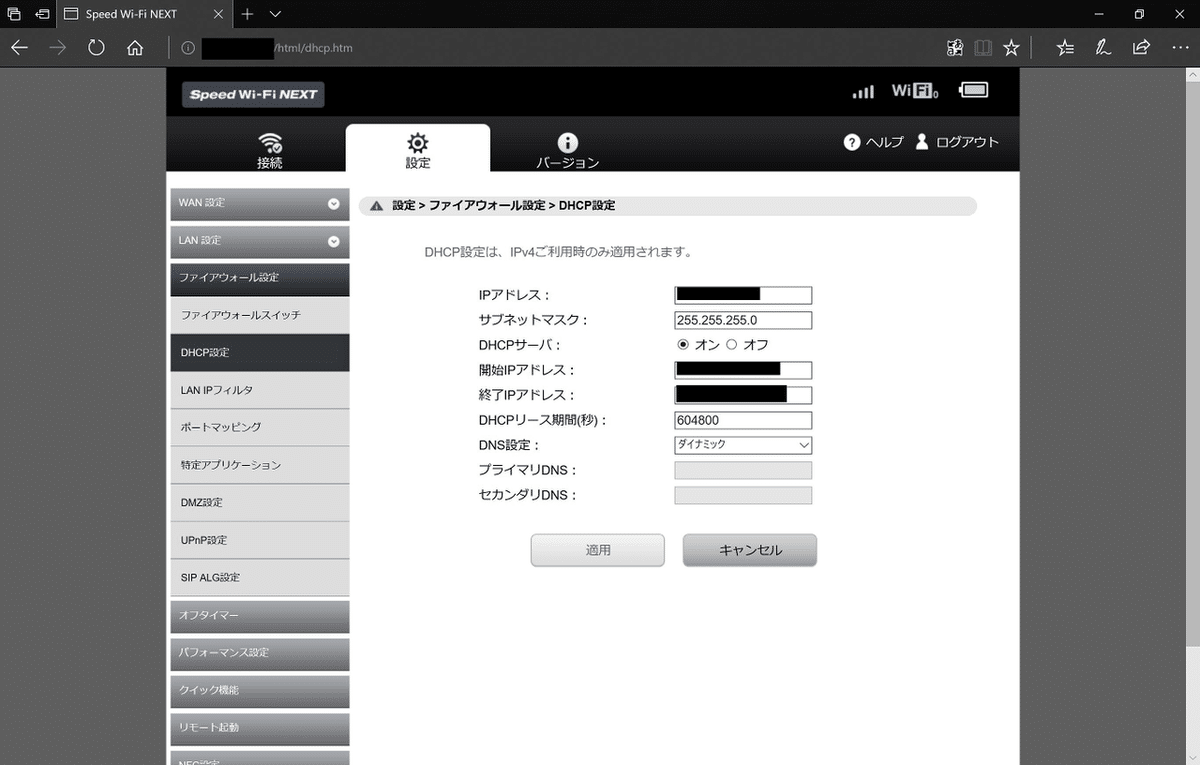The width and height of the screenshot is (1200, 765).
Task: Open リモート起動 section
Action: [x=260, y=728]
